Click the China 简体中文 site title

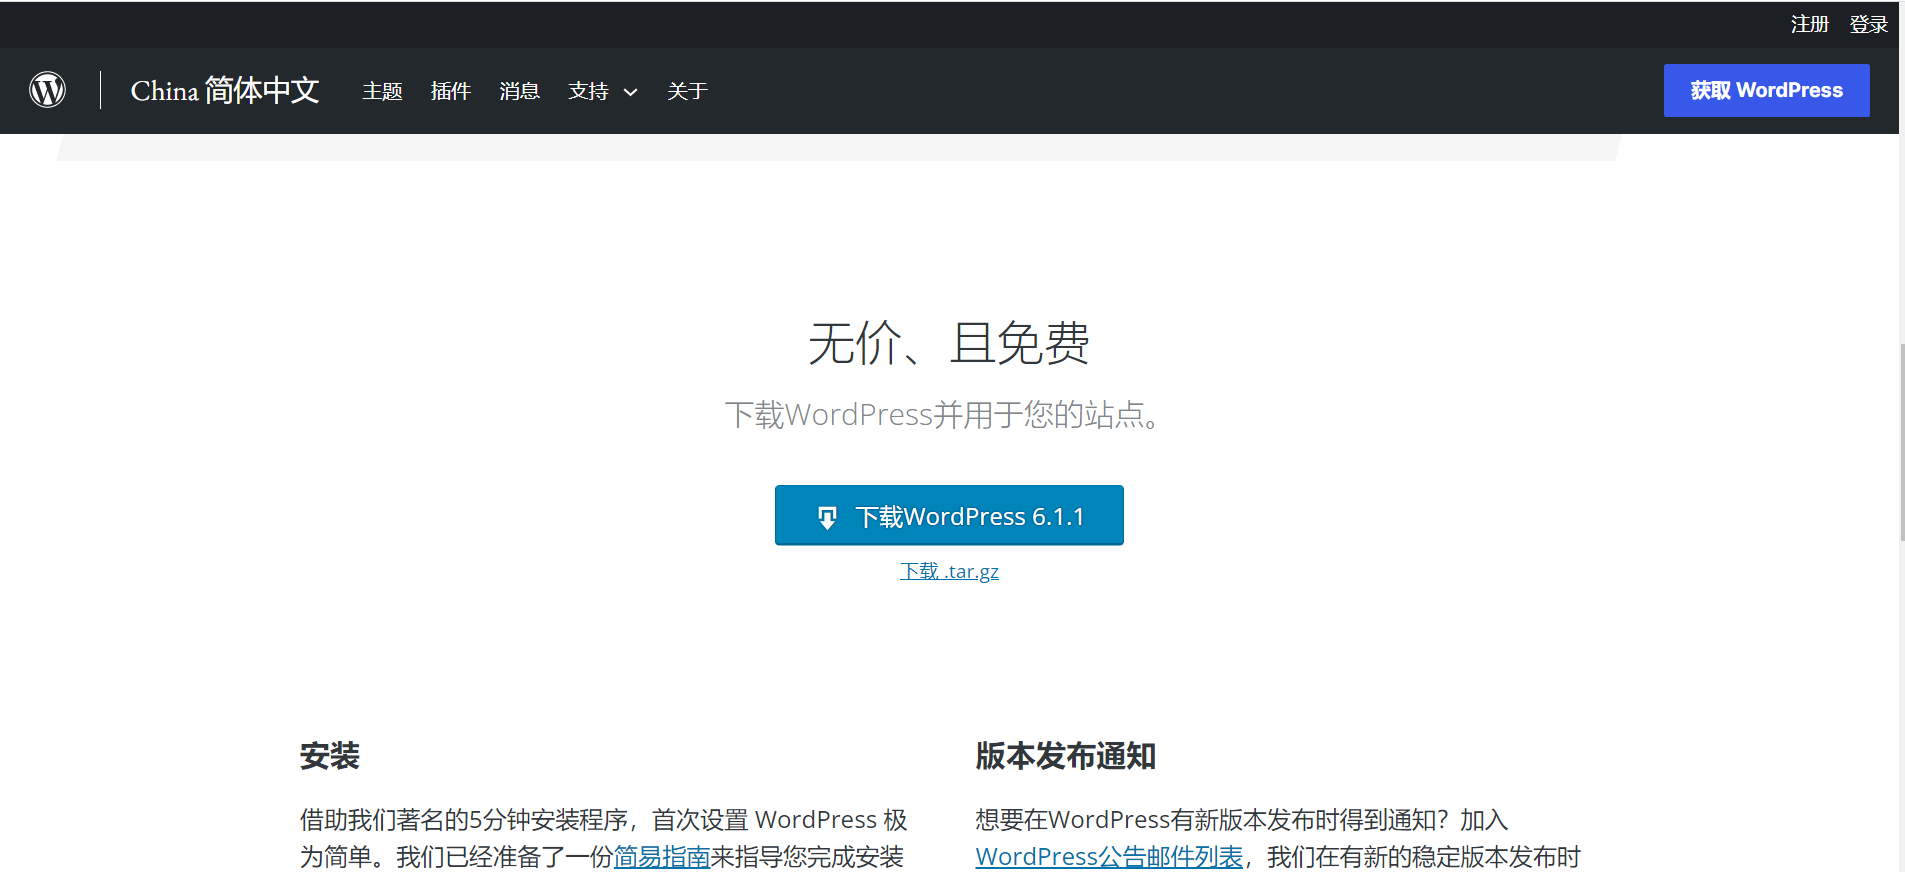click(225, 90)
